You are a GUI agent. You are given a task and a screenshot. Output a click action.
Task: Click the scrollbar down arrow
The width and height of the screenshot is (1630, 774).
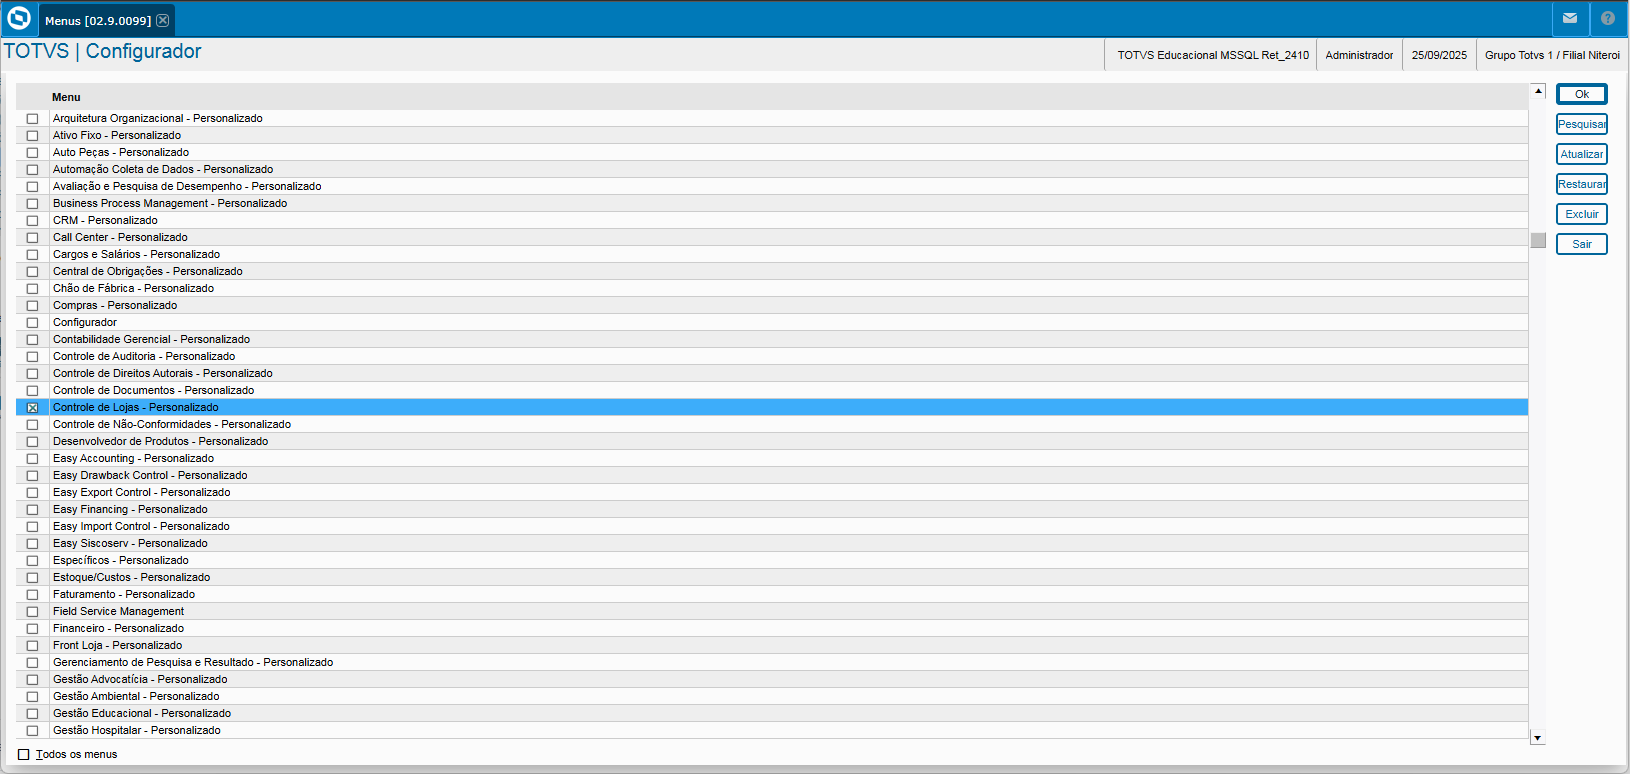click(x=1538, y=738)
